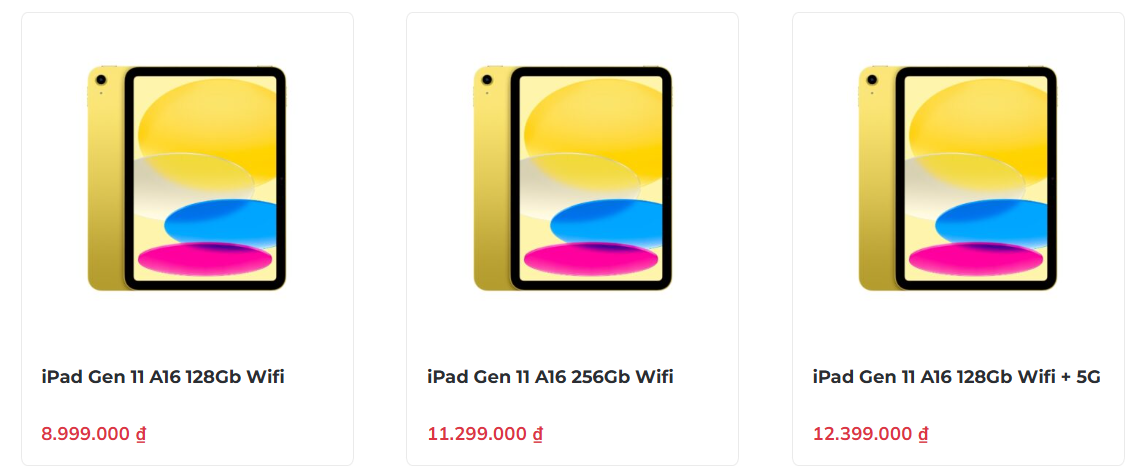Click the ₫ symbol after 12.399.000
This screenshot has width=1141, height=474.
pyautogui.click(x=923, y=434)
